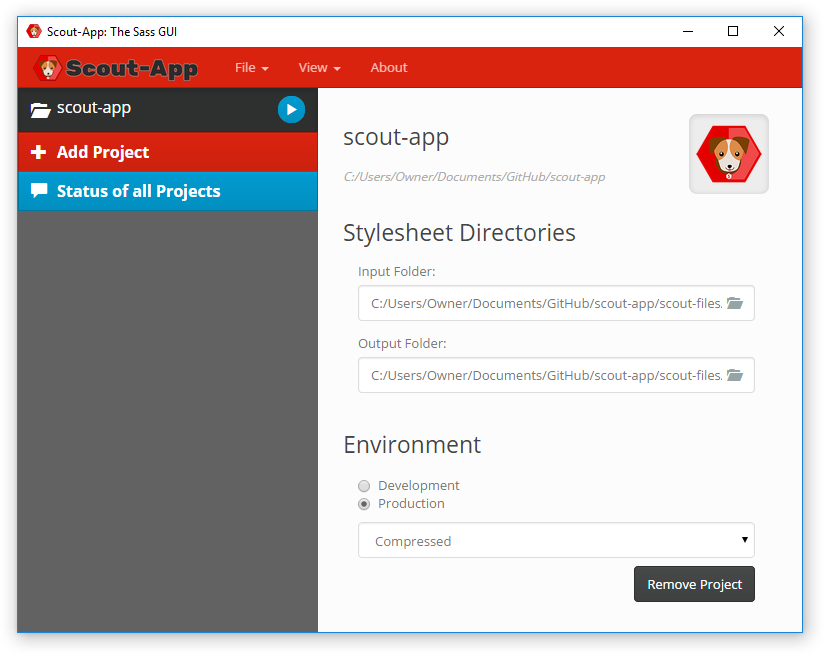The height and width of the screenshot is (655, 824).
Task: Click the scout-app mascot thumbnail image
Action: point(728,154)
